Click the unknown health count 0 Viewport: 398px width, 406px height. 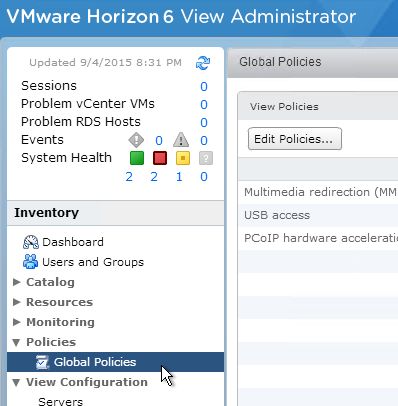click(204, 177)
